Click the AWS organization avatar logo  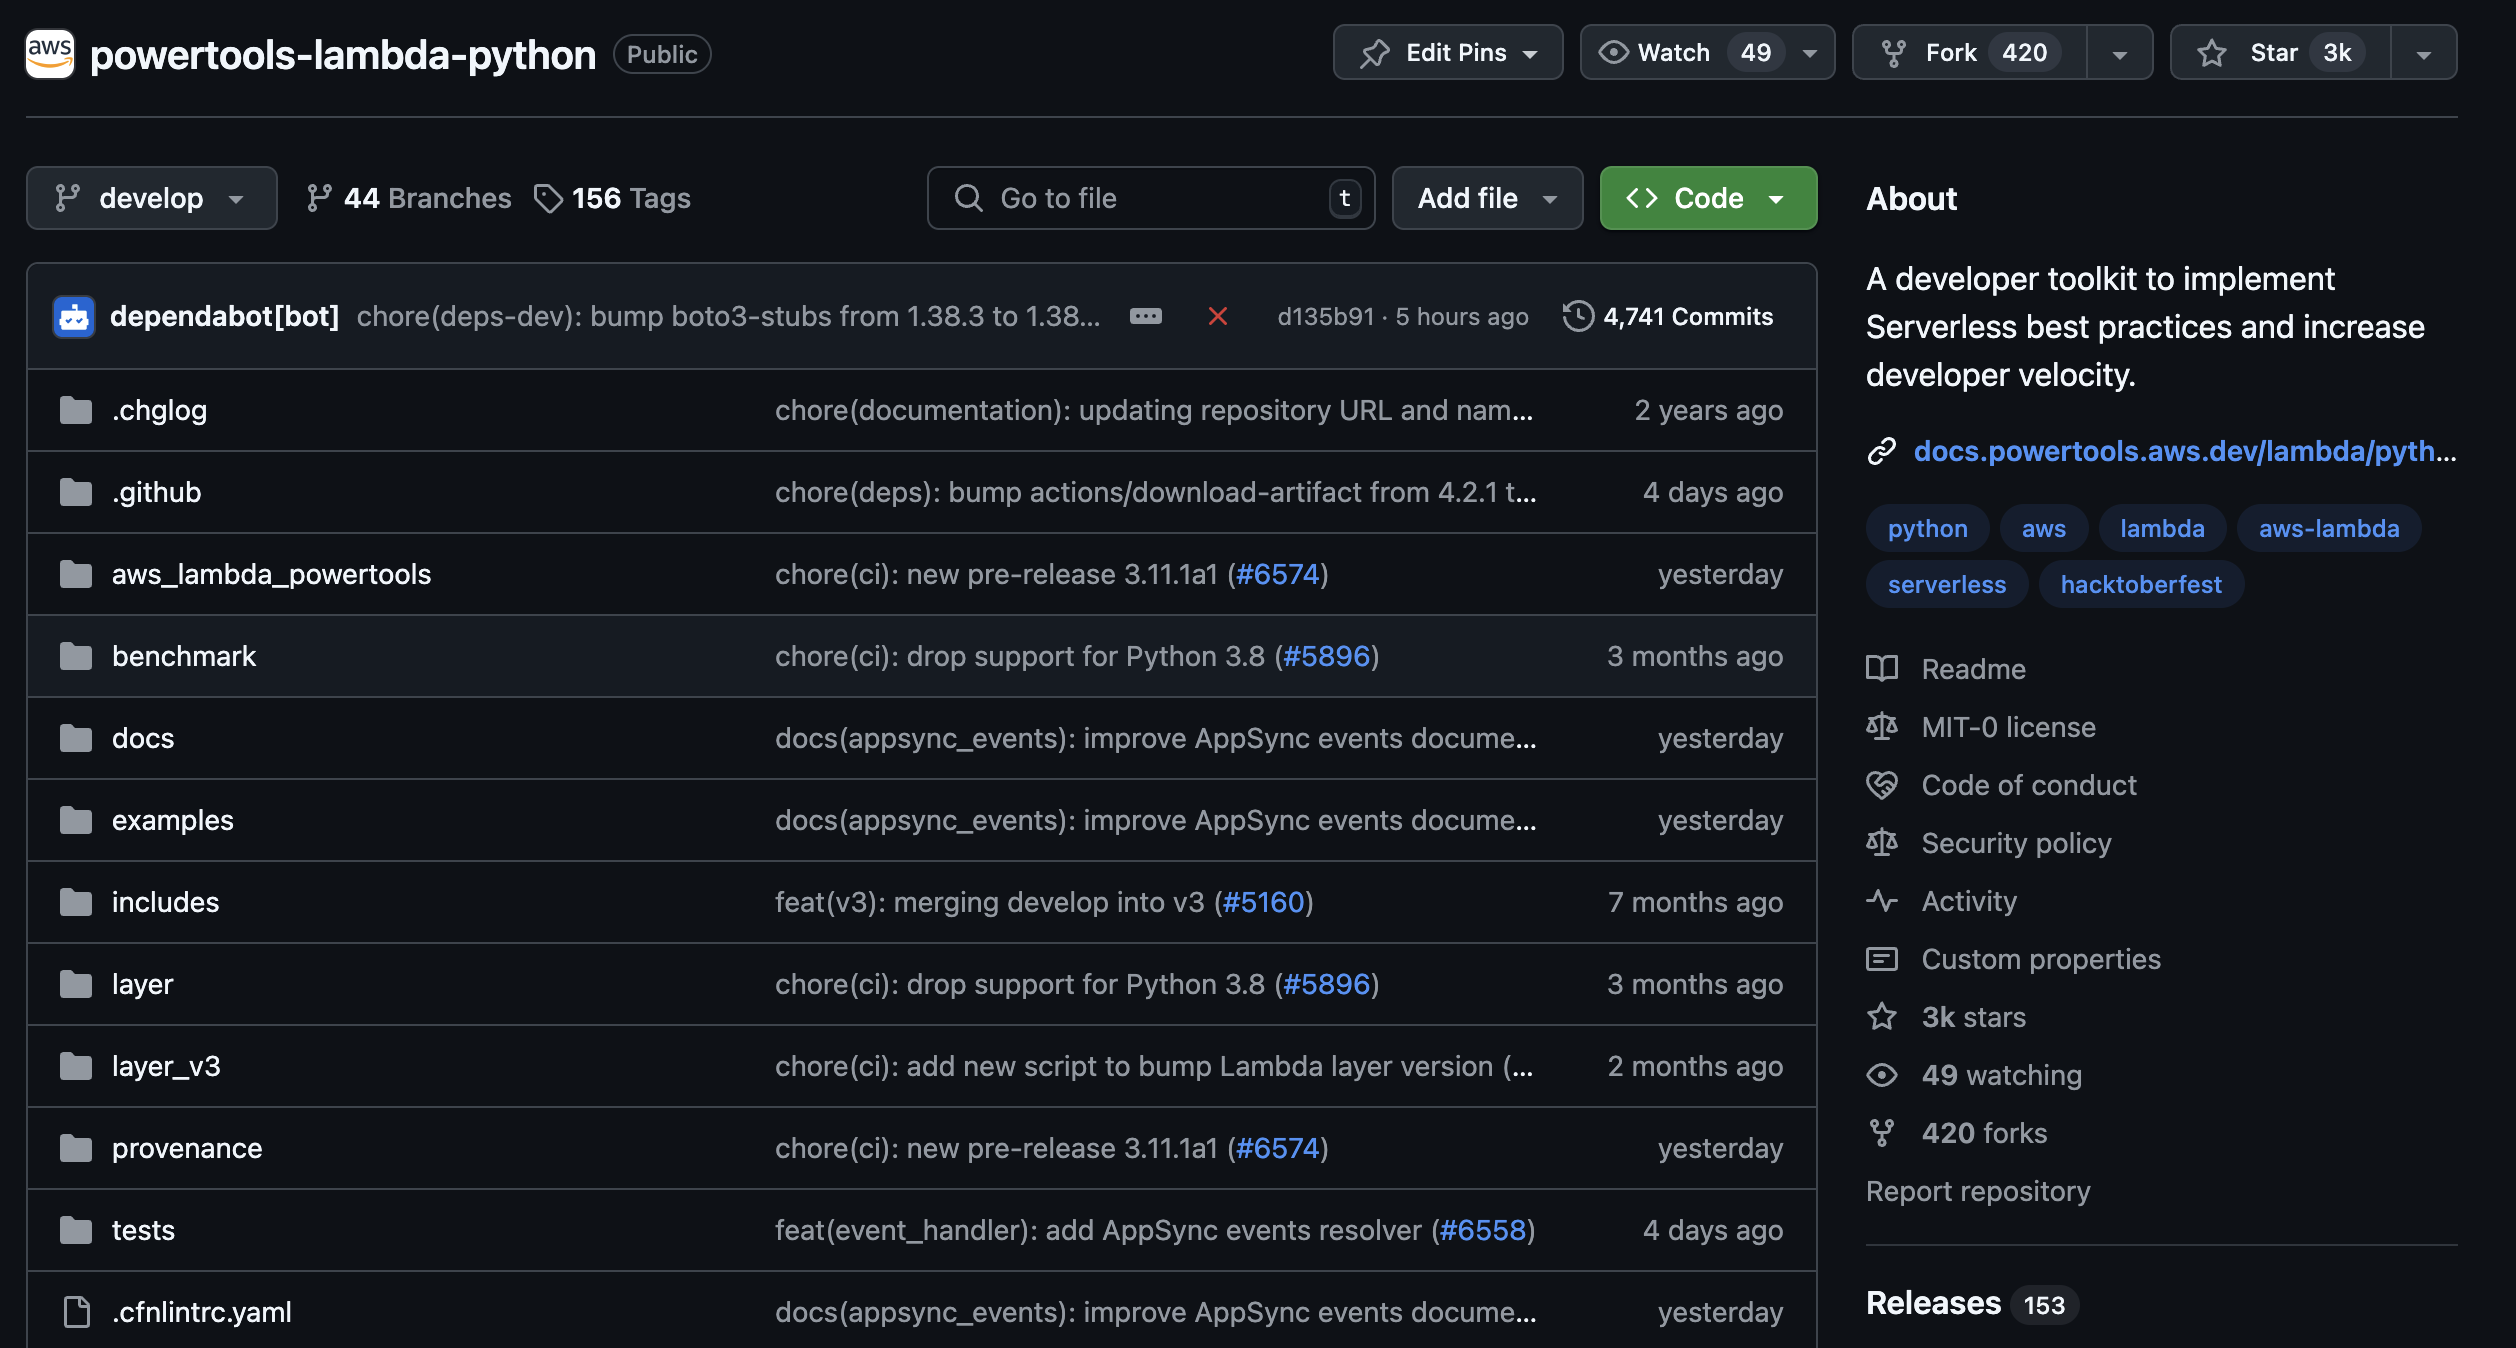[x=50, y=53]
